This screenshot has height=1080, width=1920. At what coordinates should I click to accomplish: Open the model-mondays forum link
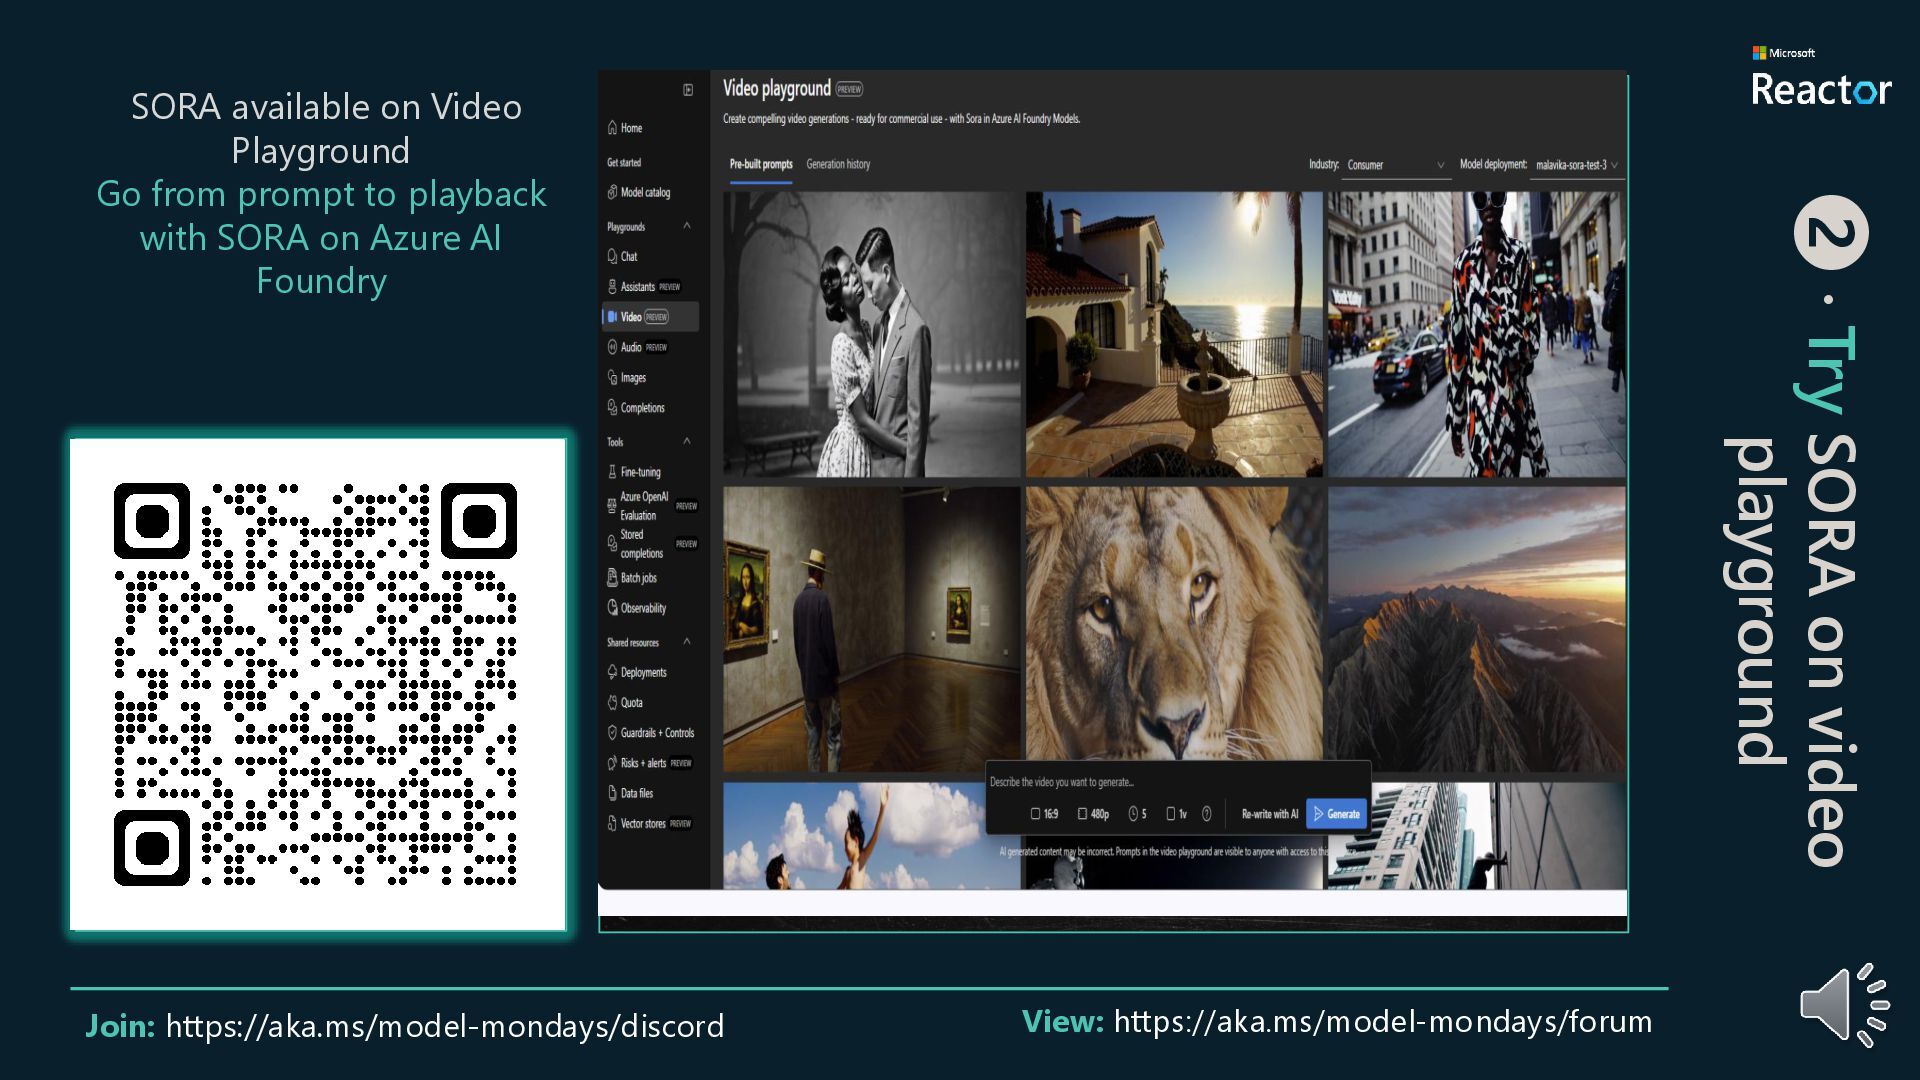tap(1383, 1022)
